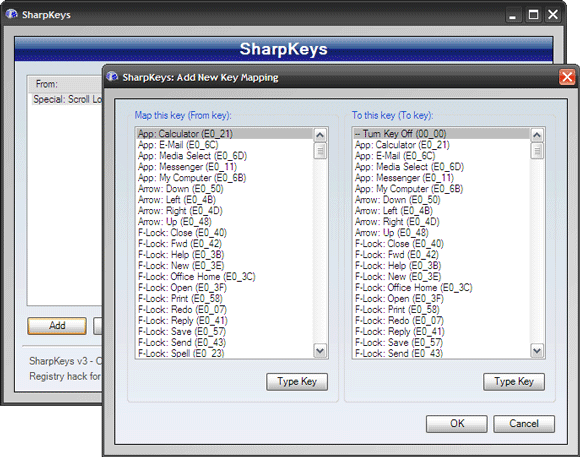Select F-Lock: Print in To list
This screenshot has height=457, width=580.
442,309
